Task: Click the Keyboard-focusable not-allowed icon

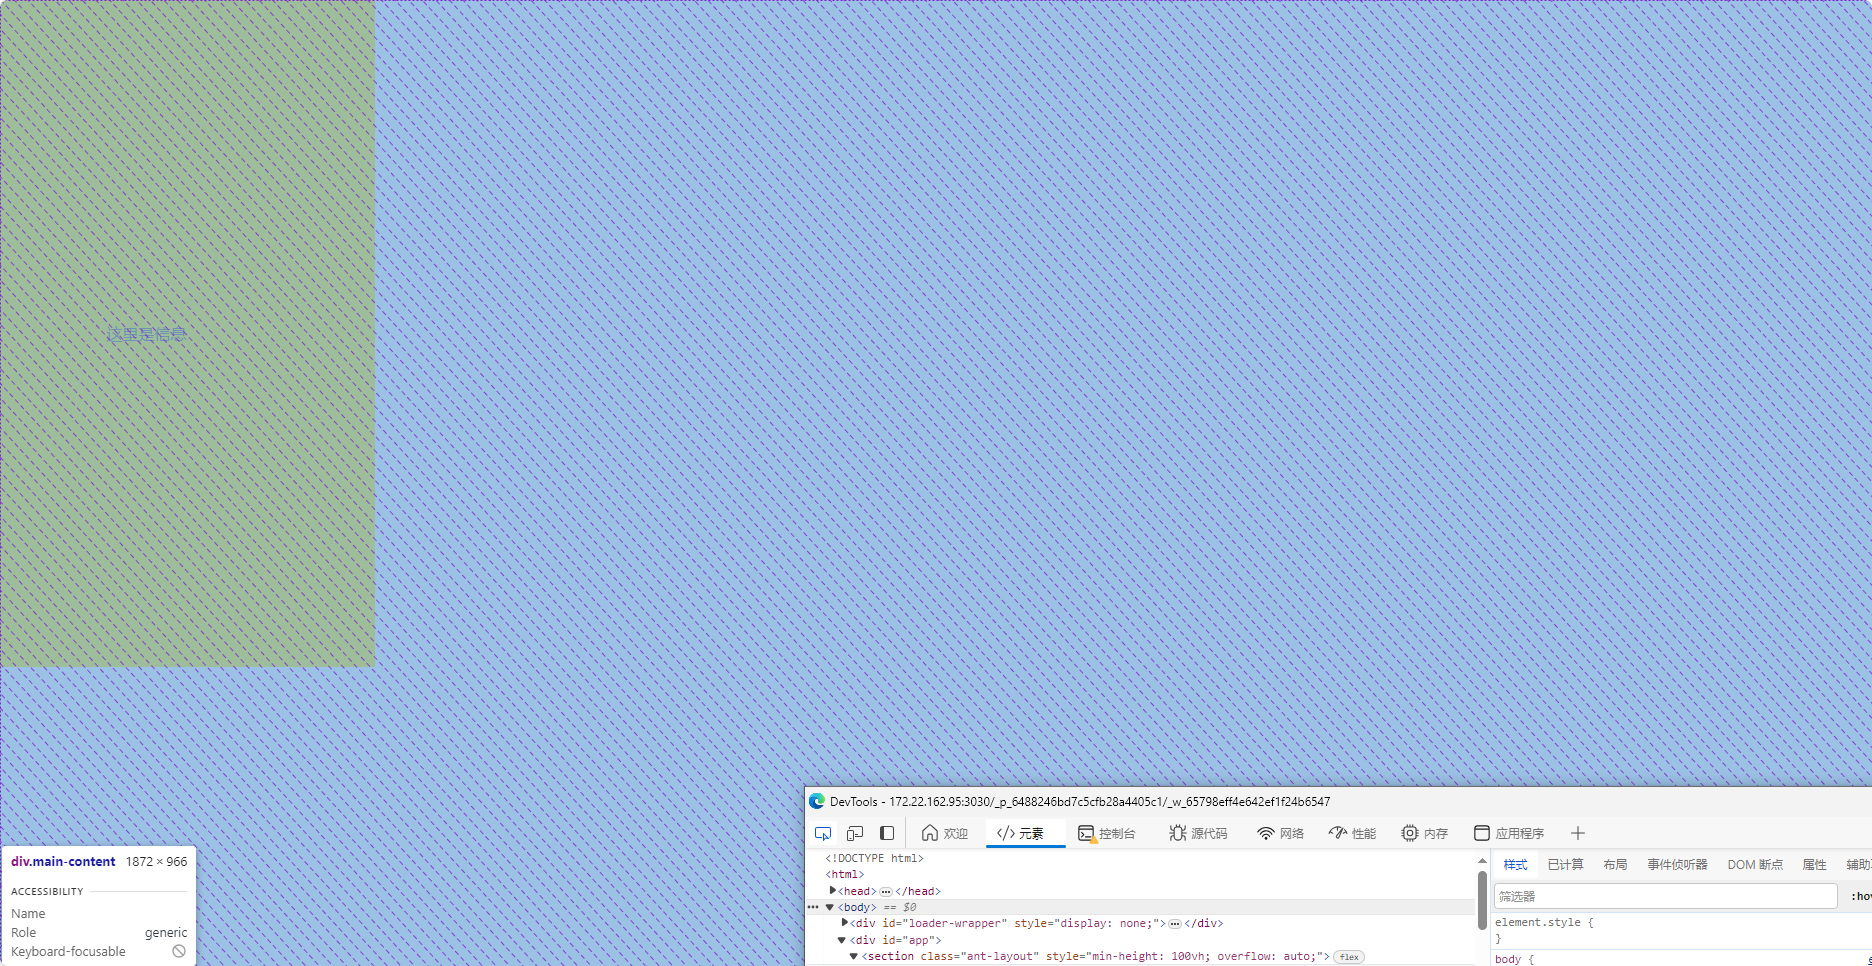Action: click(x=179, y=951)
